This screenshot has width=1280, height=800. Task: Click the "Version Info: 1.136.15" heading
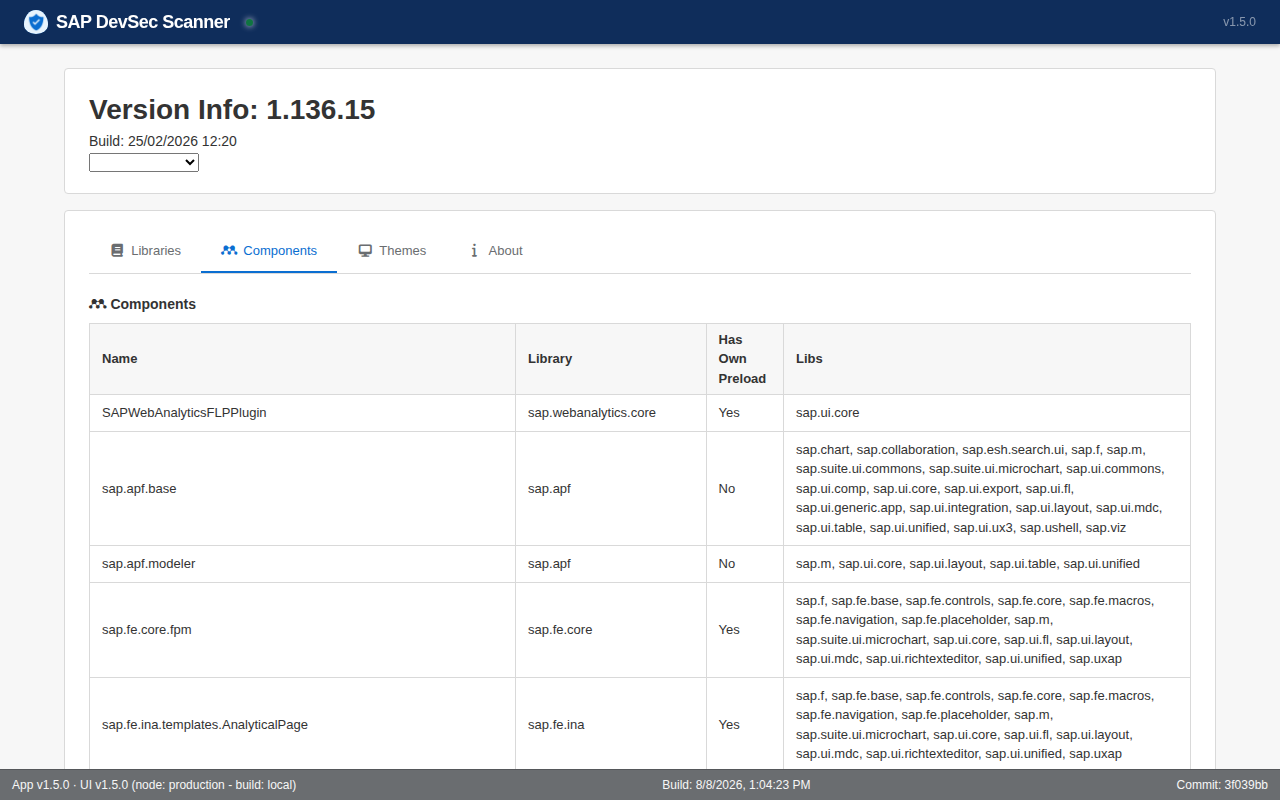pyautogui.click(x=232, y=109)
